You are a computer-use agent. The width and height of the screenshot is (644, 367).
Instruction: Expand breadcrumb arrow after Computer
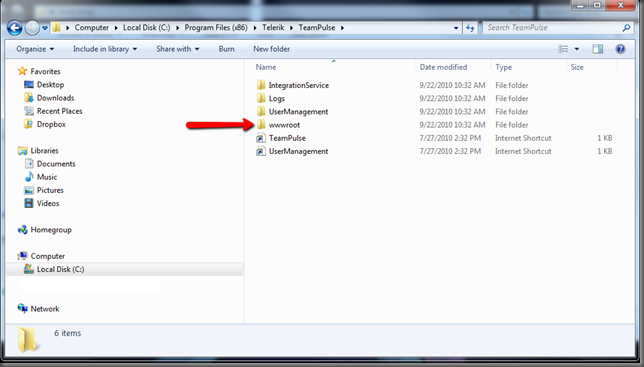pos(116,28)
